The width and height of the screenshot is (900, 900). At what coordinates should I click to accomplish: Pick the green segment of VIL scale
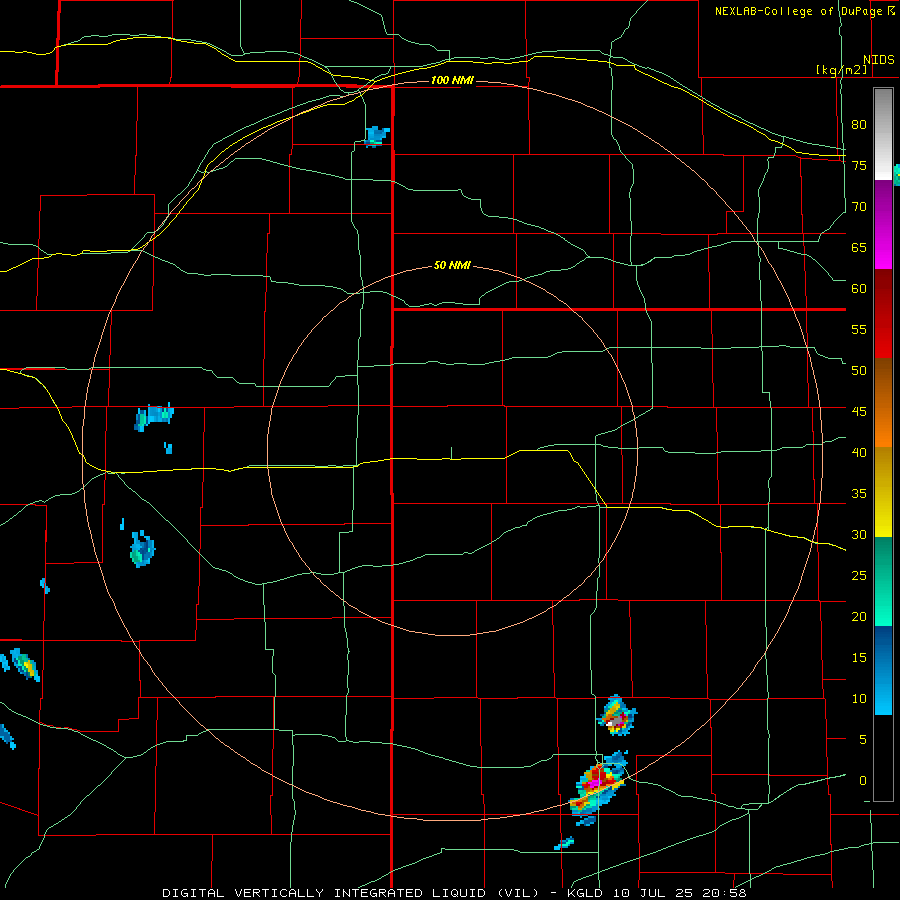(883, 581)
